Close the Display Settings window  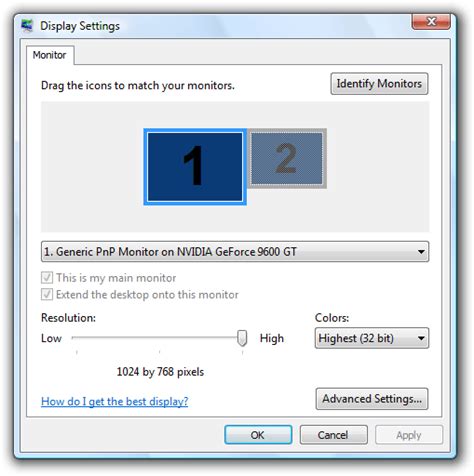(431, 22)
